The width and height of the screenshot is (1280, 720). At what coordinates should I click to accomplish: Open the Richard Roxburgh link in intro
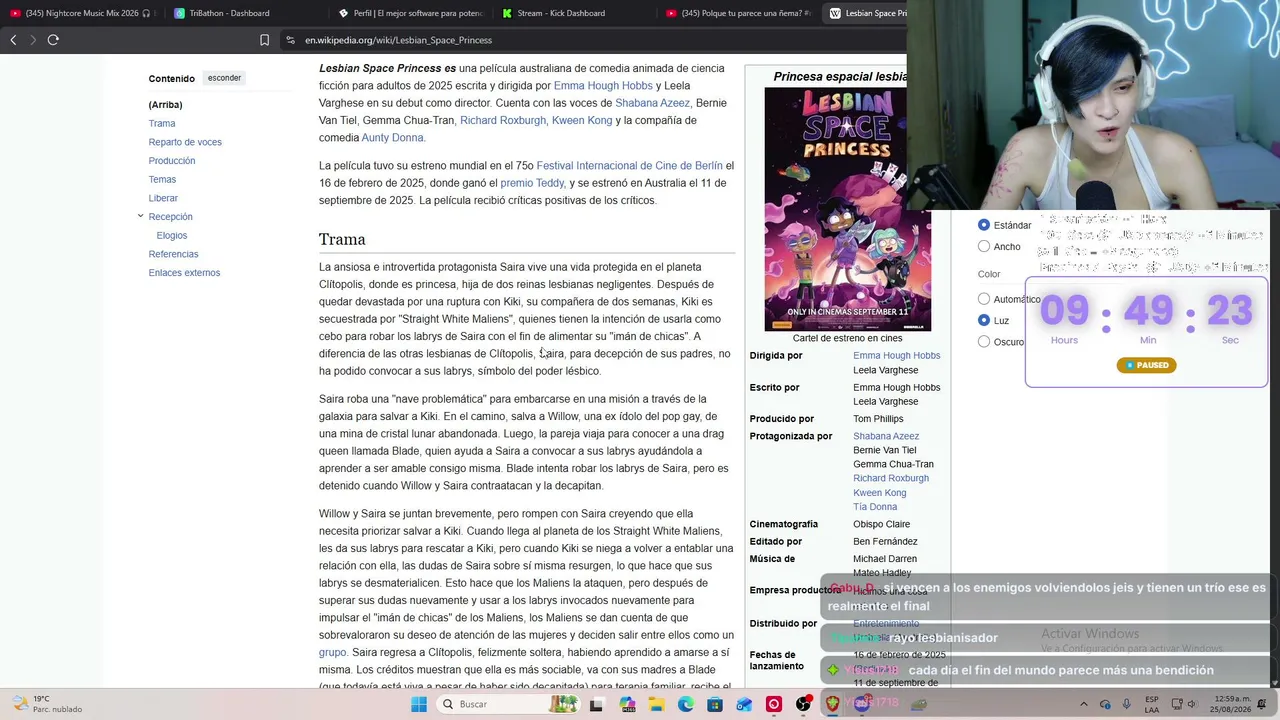point(503,120)
